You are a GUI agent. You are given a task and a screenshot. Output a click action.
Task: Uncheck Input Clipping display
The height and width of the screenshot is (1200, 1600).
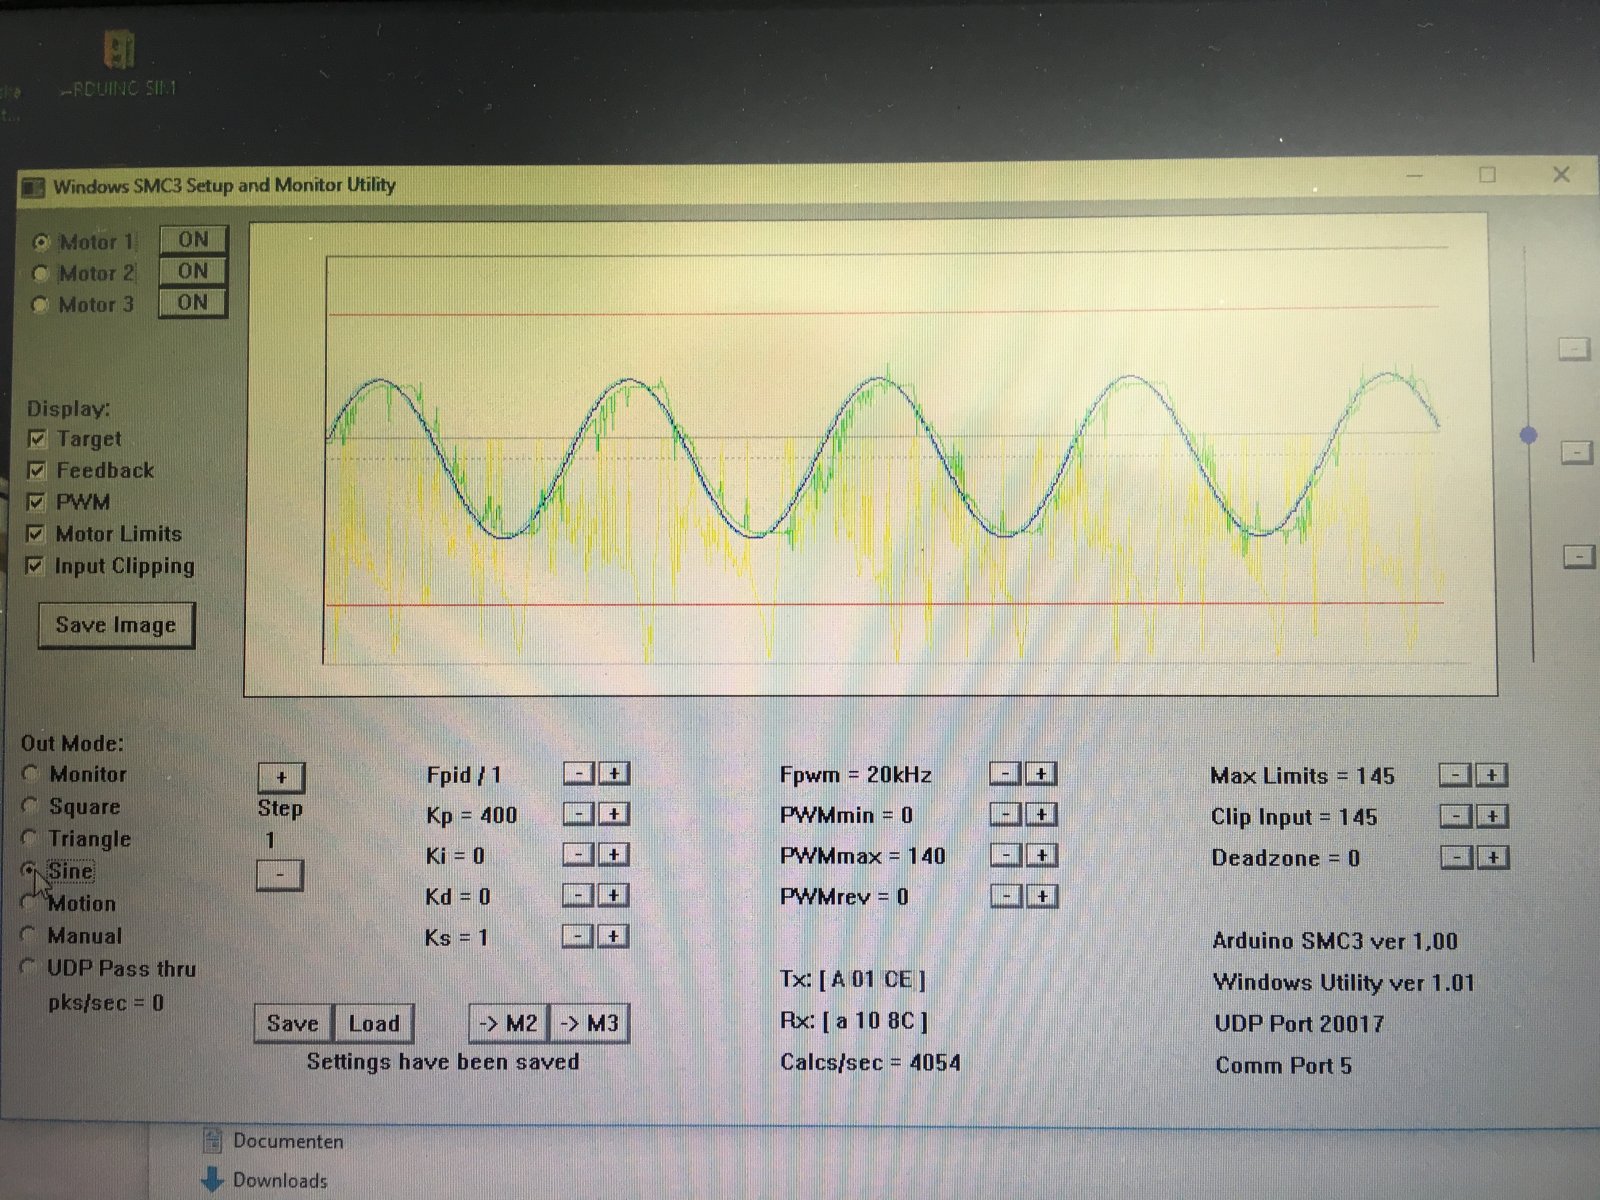pos(38,566)
